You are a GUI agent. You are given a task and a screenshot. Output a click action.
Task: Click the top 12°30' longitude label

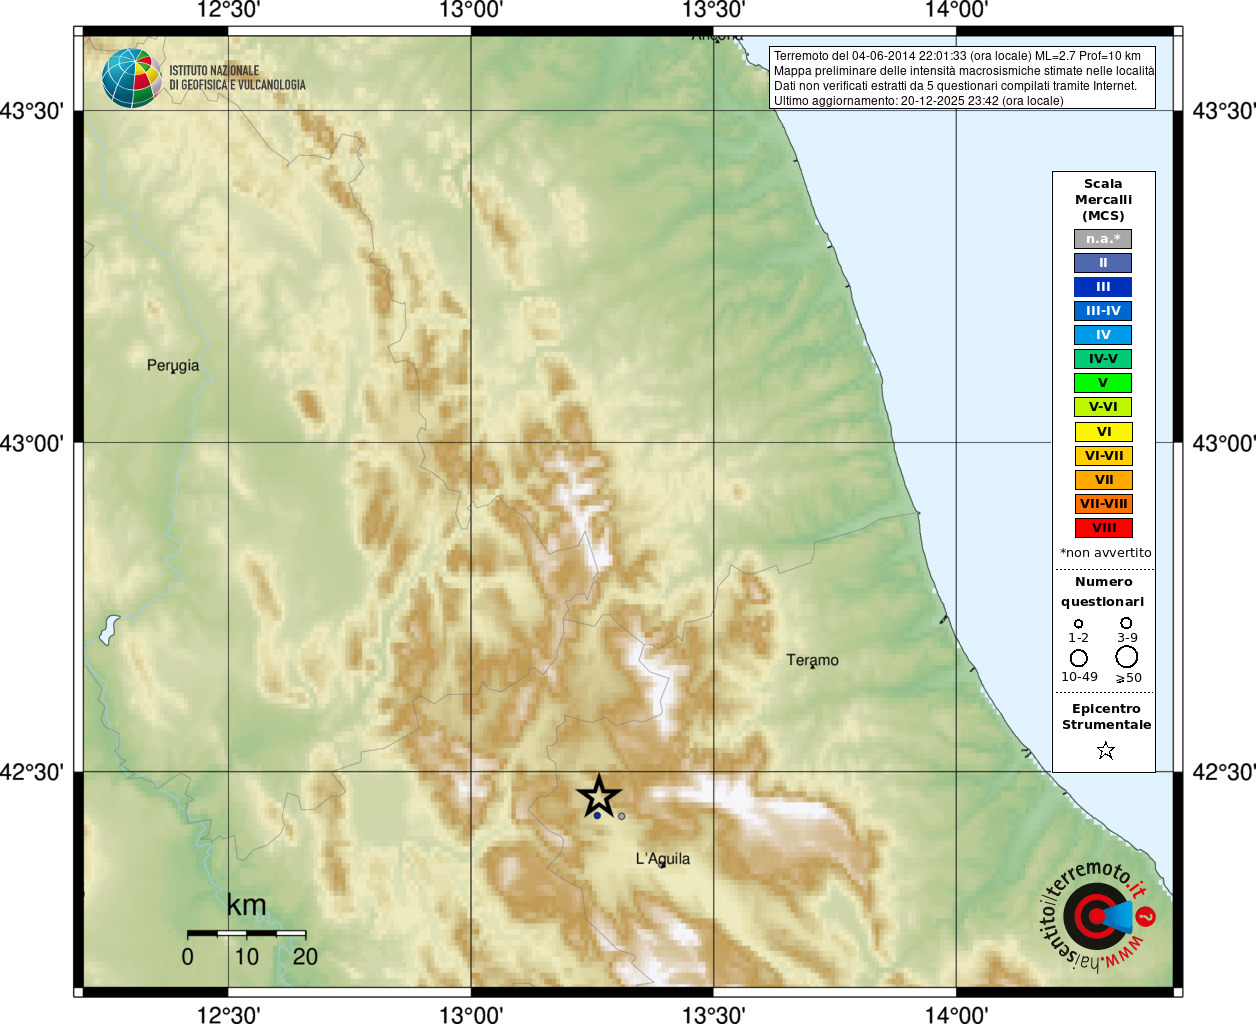pyautogui.click(x=228, y=10)
